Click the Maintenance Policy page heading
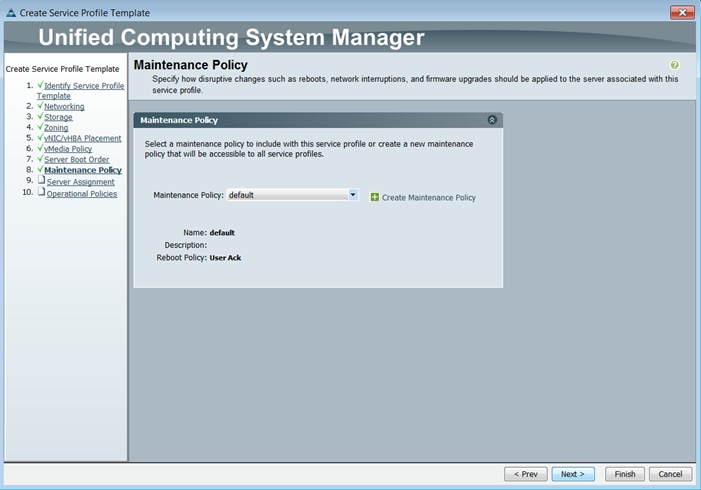This screenshot has height=490, width=701. (x=190, y=65)
